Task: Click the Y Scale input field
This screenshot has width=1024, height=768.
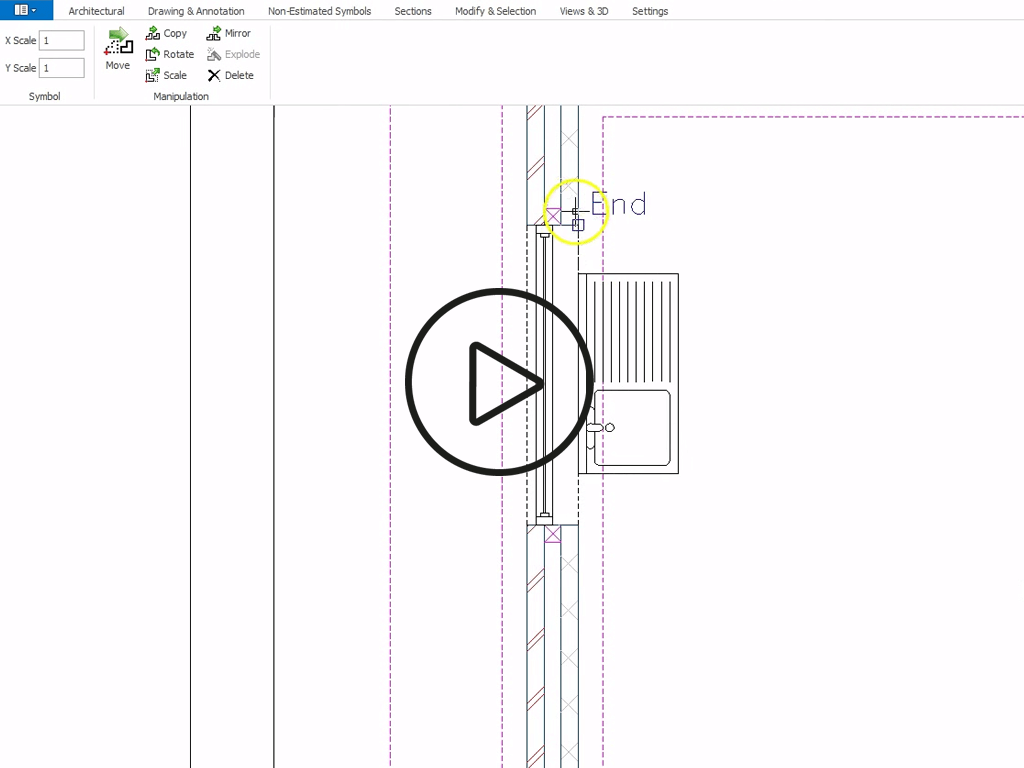Action: 61,68
